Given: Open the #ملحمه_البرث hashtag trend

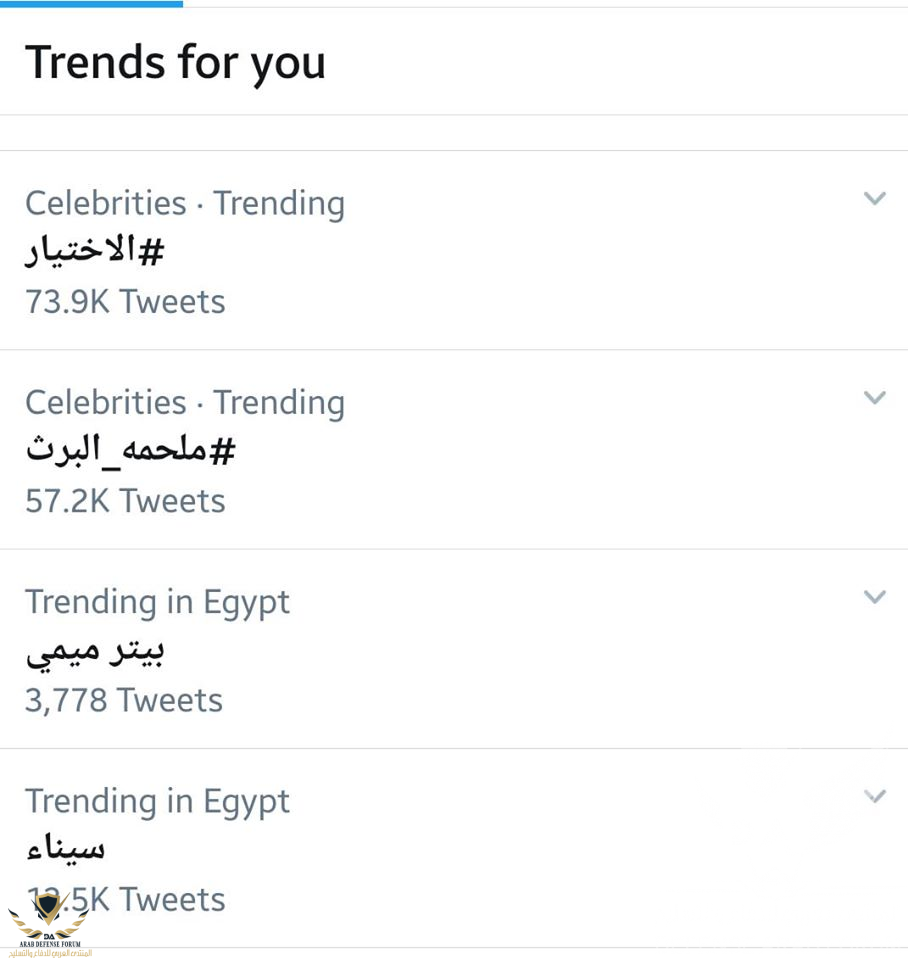Looking at the screenshot, I should (130, 450).
